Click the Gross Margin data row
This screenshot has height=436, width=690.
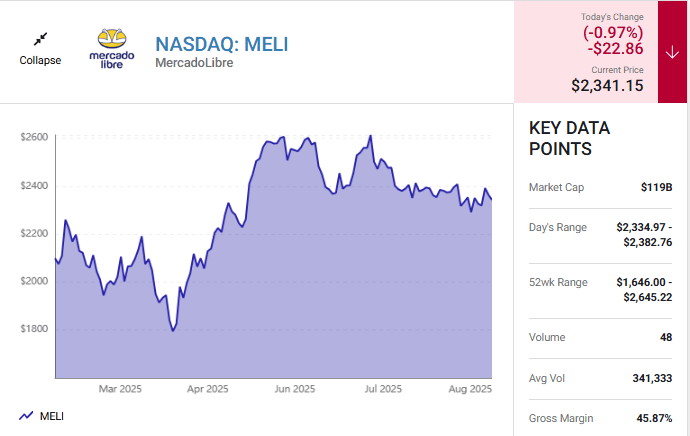600,418
